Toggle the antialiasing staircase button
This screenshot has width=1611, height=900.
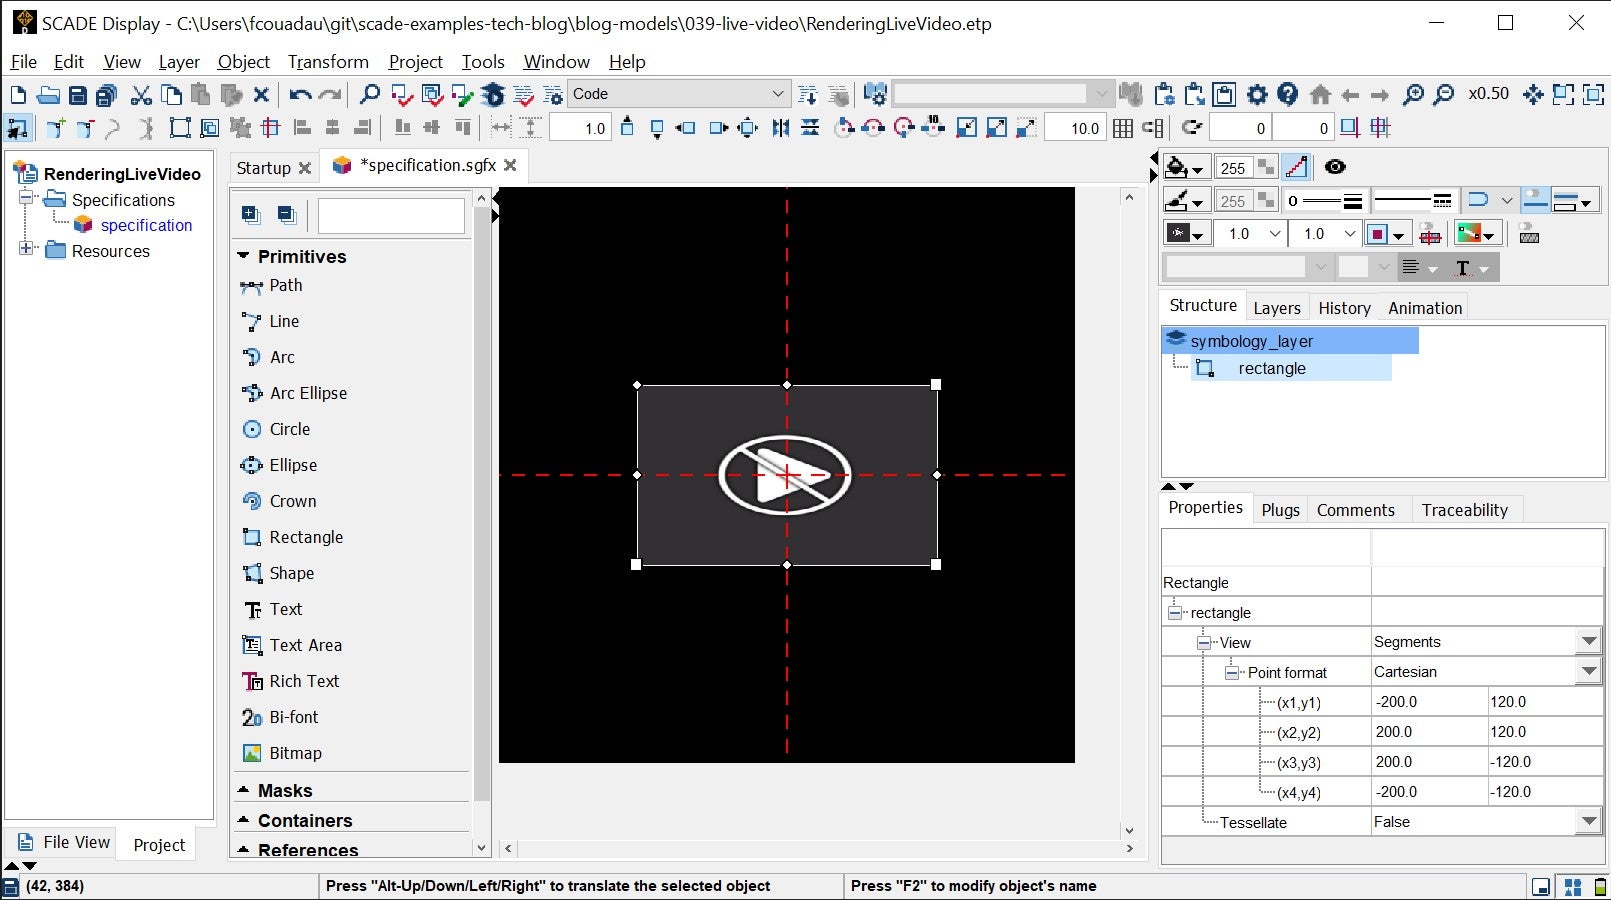click(x=1296, y=167)
